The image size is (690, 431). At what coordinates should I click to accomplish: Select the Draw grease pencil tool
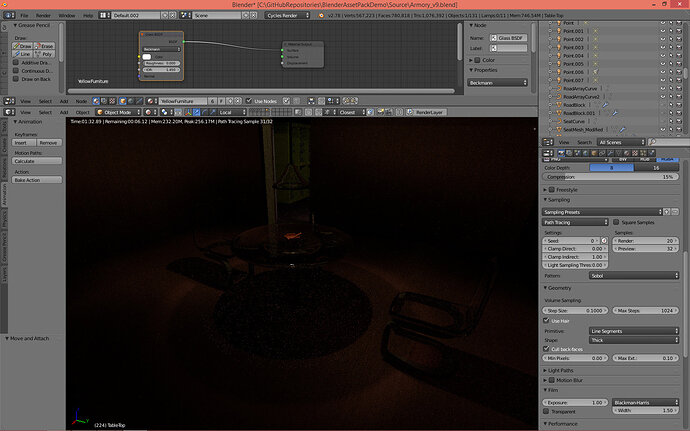(x=22, y=46)
